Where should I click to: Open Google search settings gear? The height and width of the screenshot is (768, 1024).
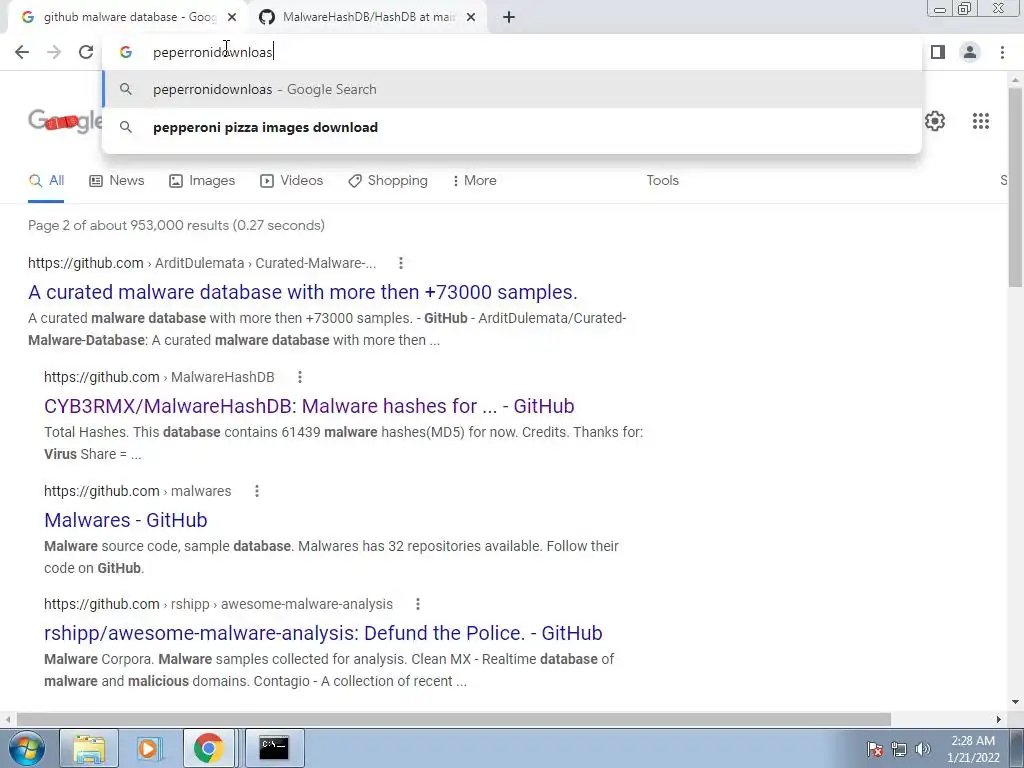(935, 121)
